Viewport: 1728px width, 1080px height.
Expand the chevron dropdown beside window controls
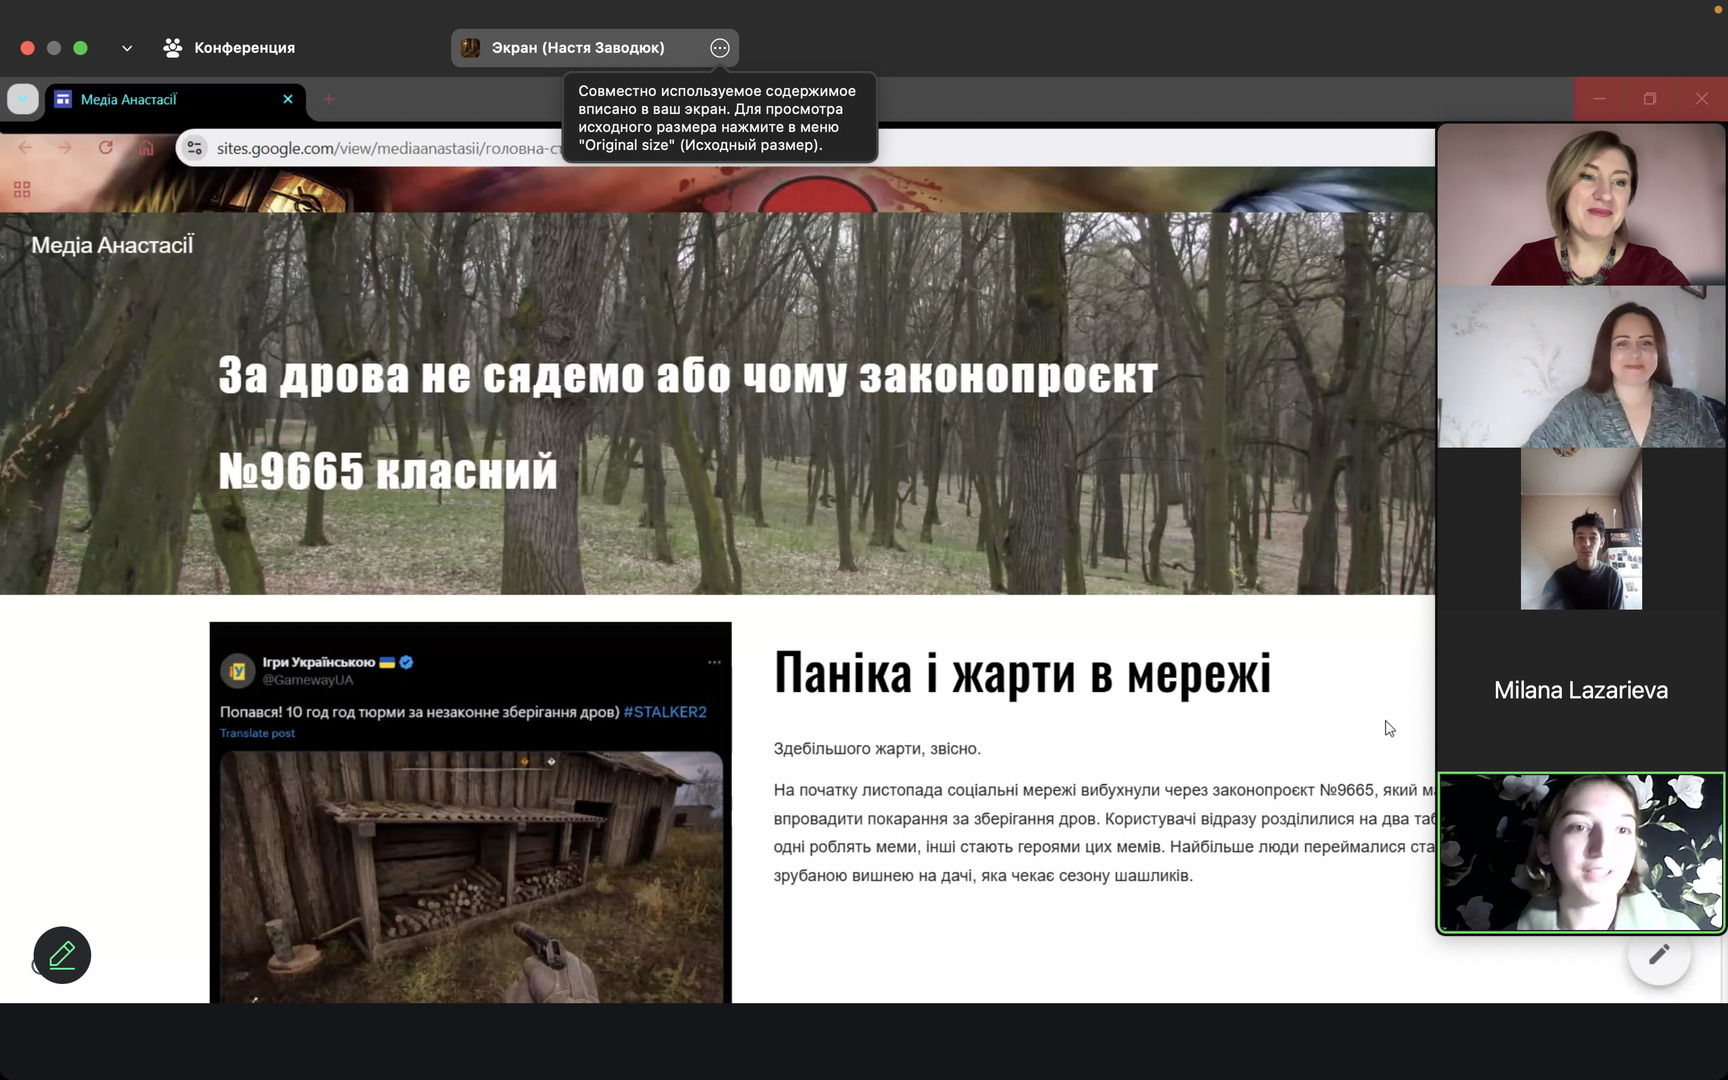click(x=127, y=48)
